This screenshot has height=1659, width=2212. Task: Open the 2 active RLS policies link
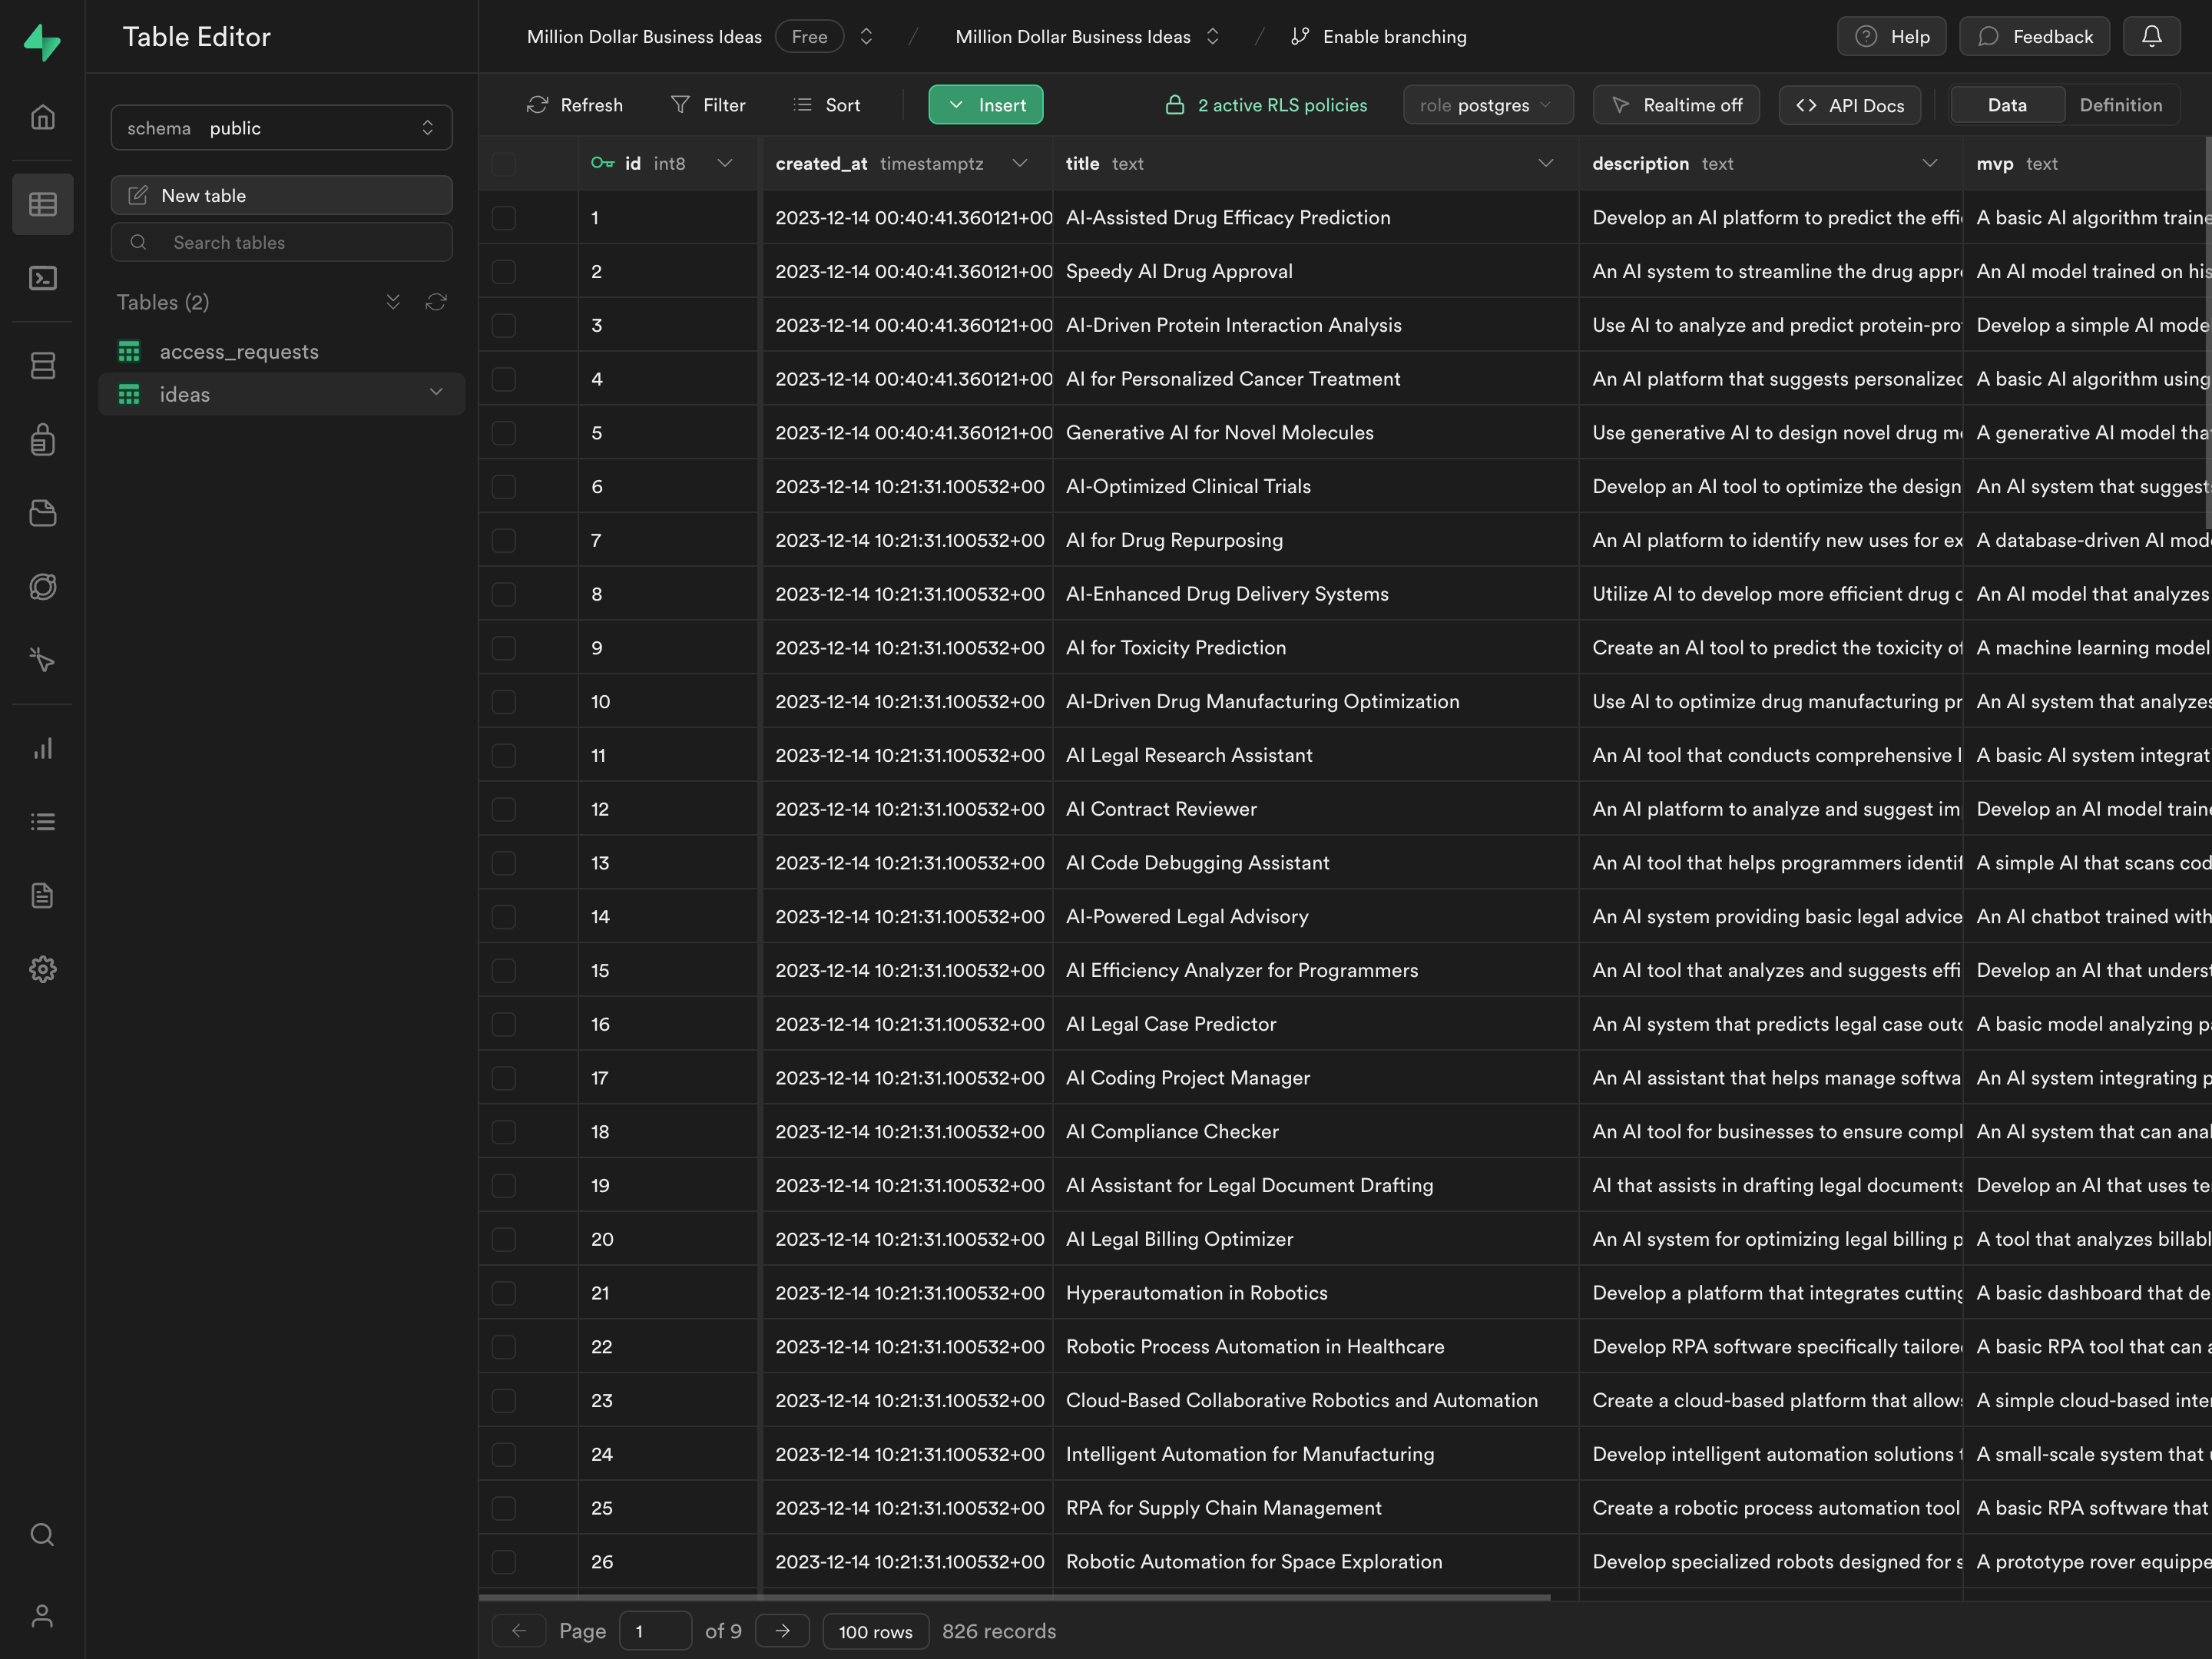point(1266,104)
